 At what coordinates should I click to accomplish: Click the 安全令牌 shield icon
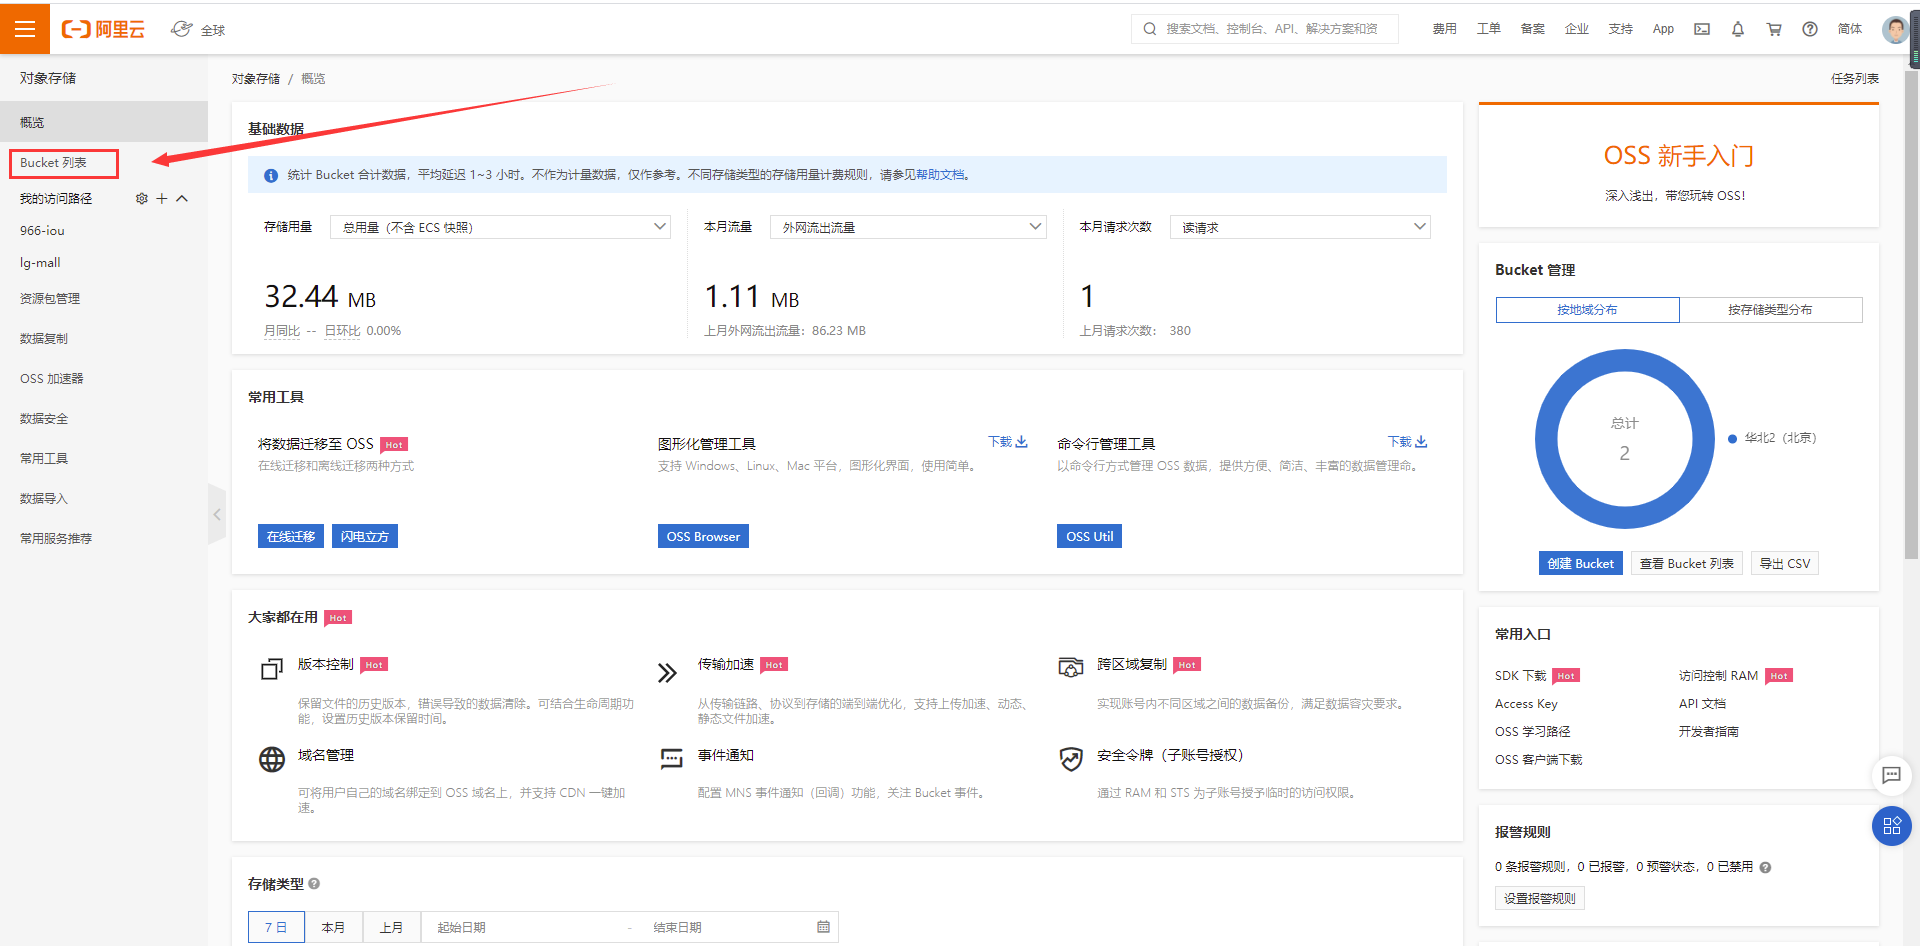click(1071, 759)
